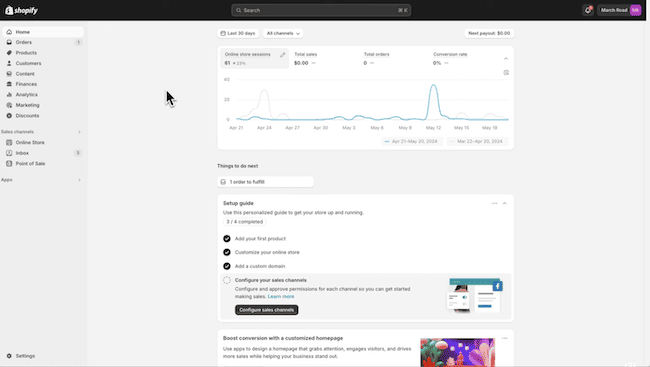Click the Apr 21–May 20, 2024 legend
This screenshot has height=367, width=650.
pyautogui.click(x=411, y=141)
